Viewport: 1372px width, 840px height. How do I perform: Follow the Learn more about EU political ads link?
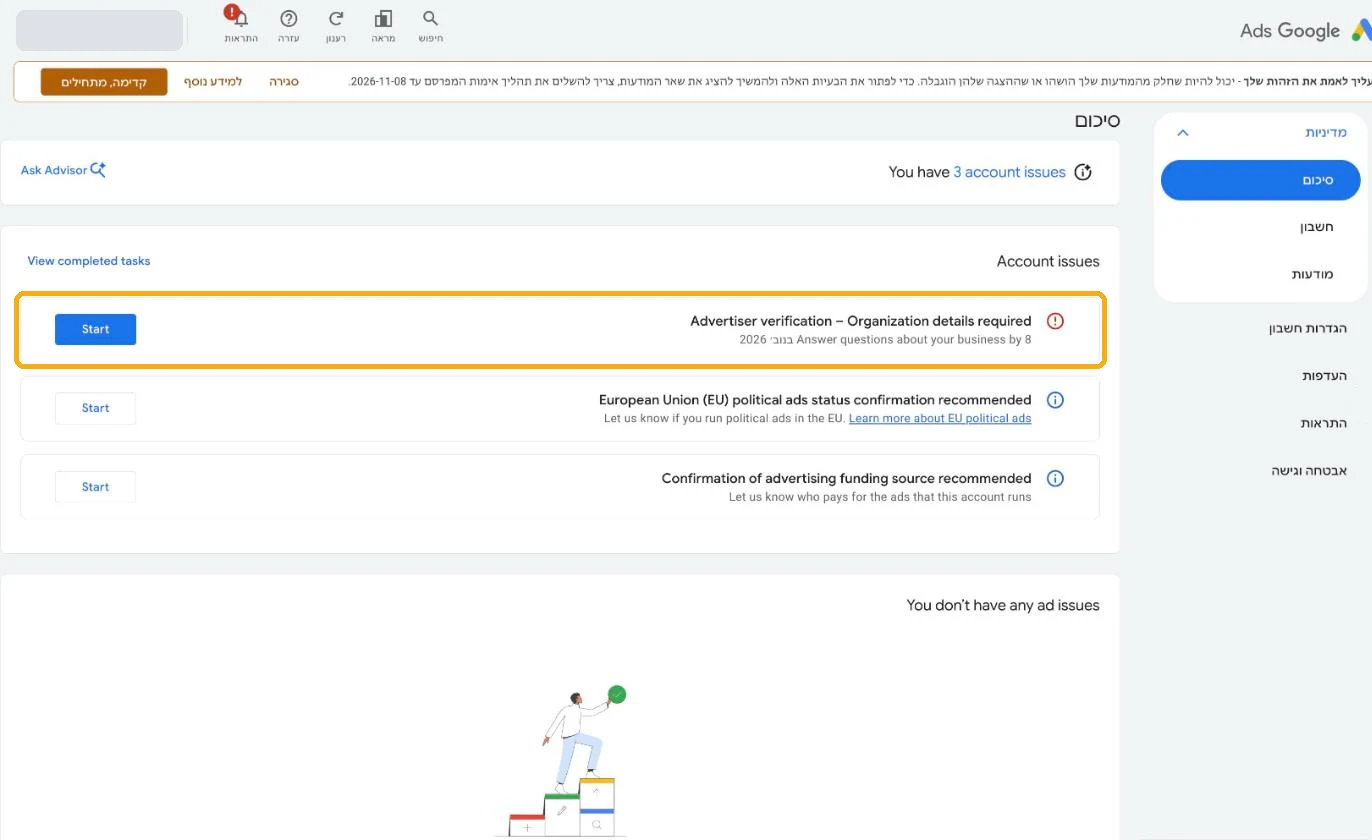tap(940, 418)
